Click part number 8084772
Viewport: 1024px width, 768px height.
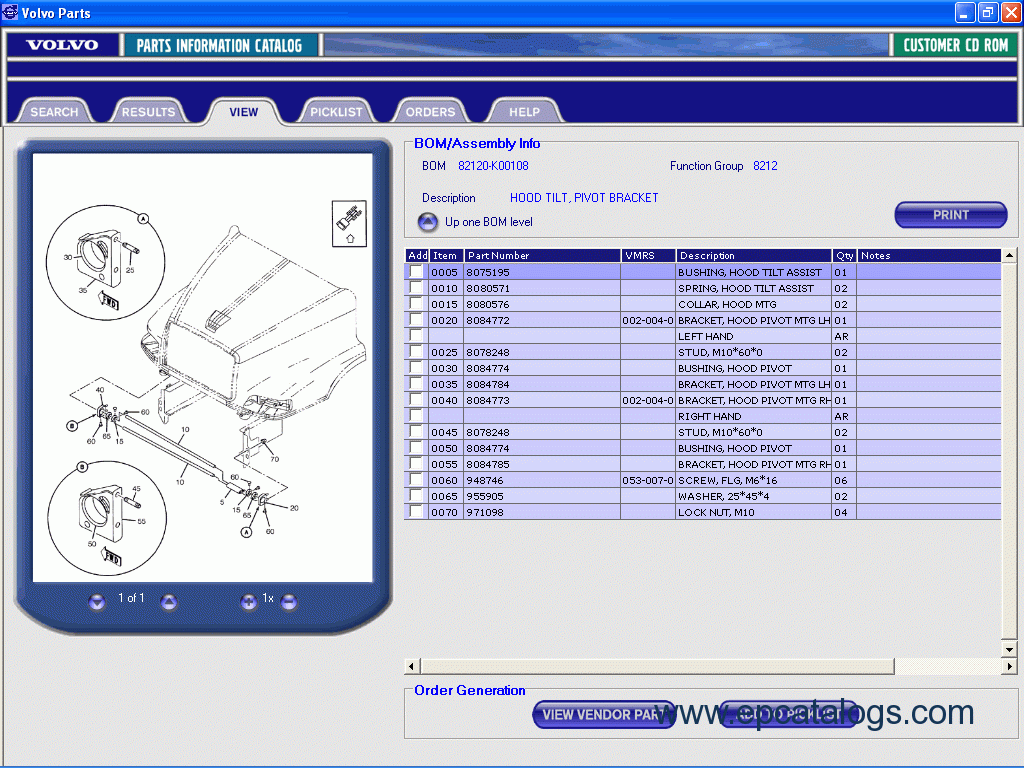pyautogui.click(x=488, y=320)
